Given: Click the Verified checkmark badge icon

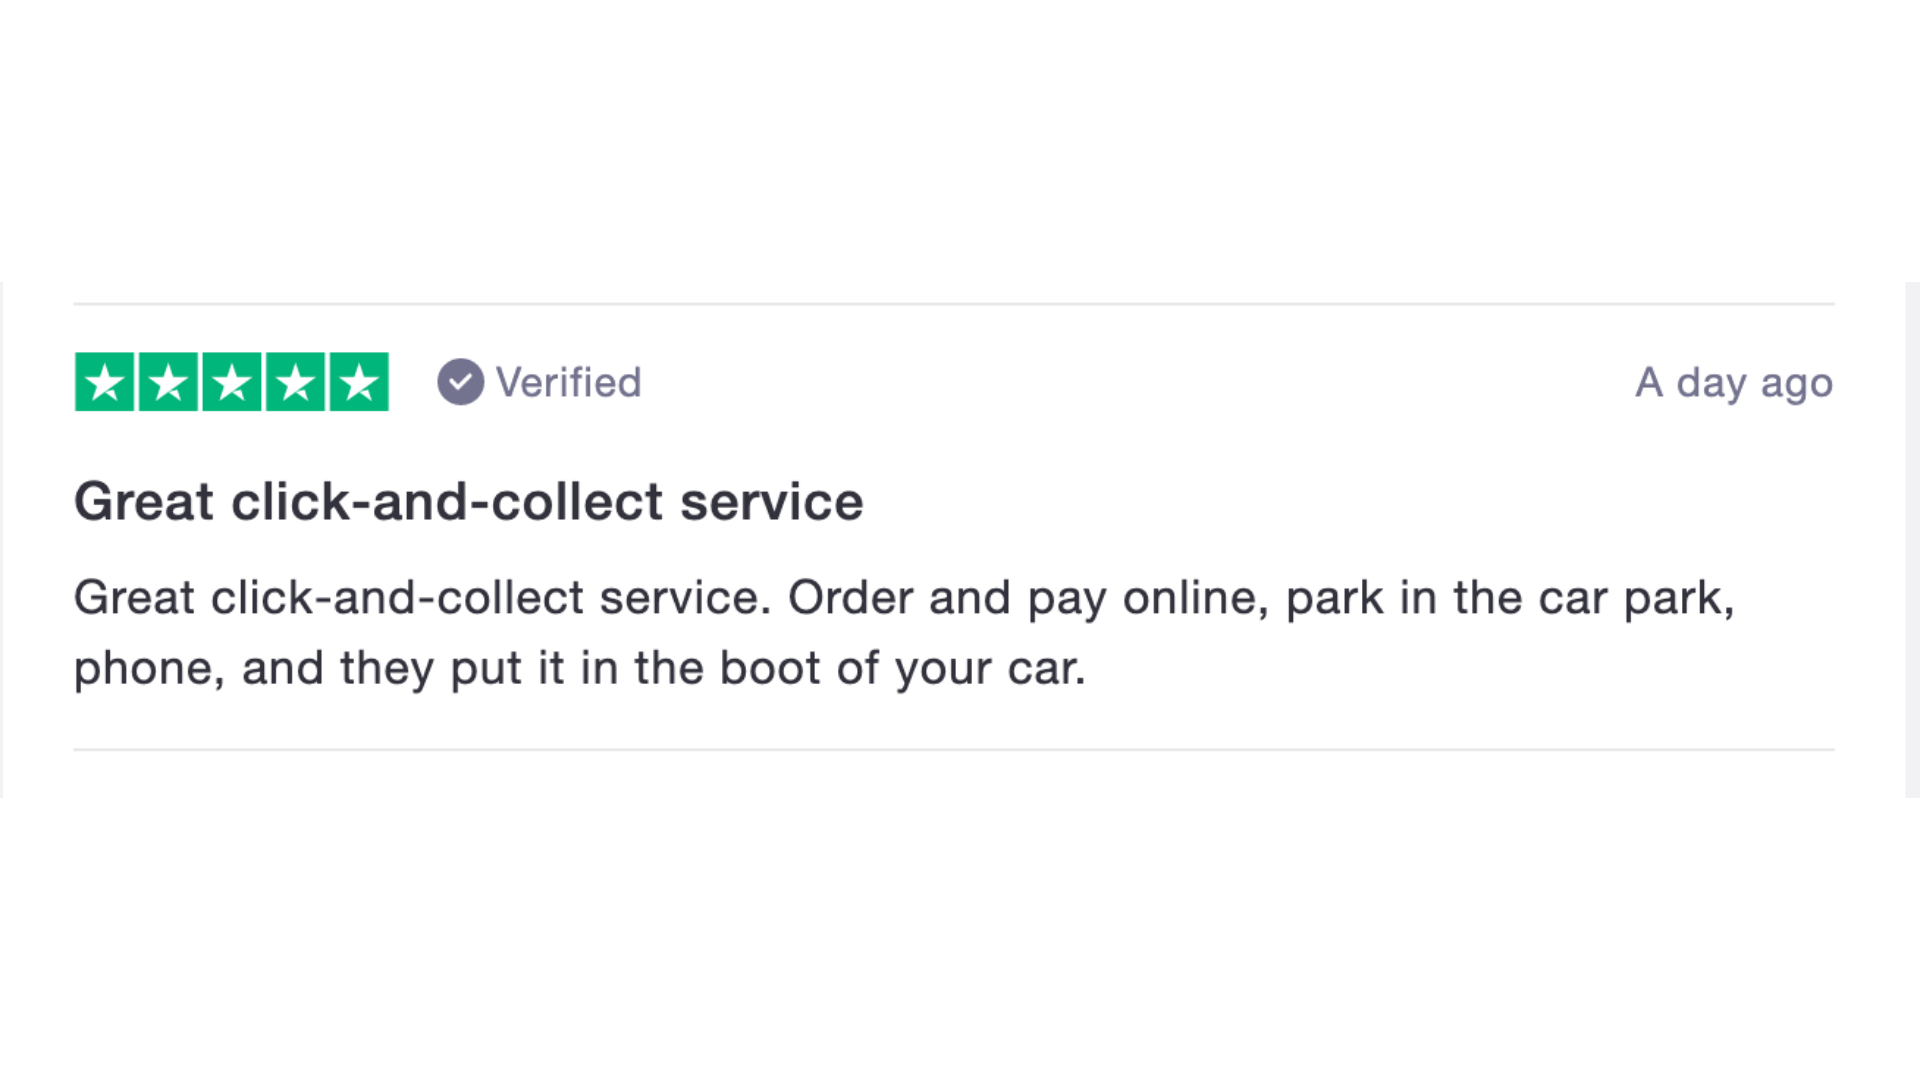Looking at the screenshot, I should pos(460,382).
